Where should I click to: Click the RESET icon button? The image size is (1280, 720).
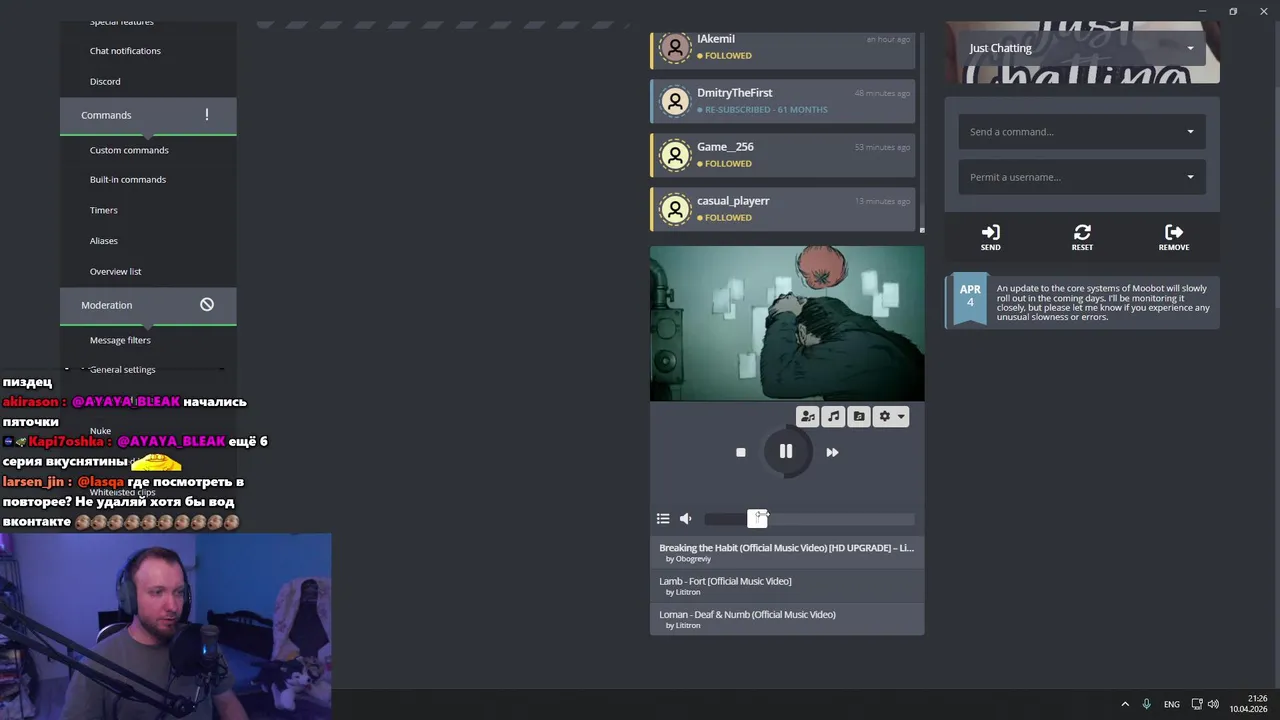(1082, 237)
